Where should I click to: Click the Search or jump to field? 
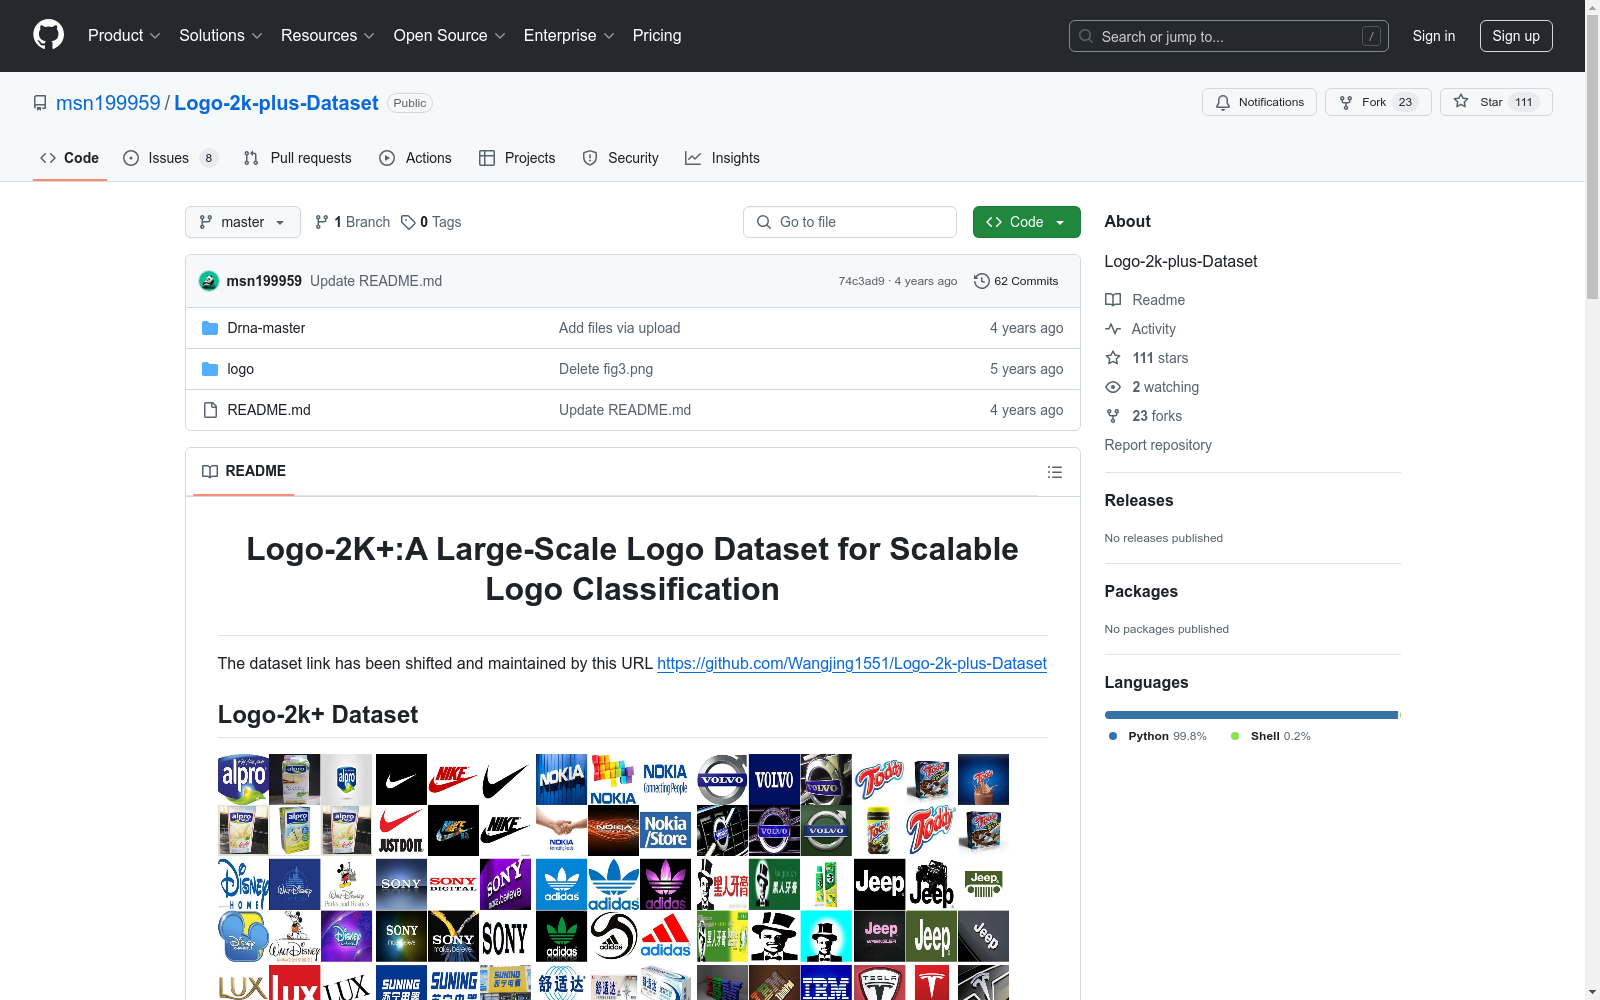tap(1229, 36)
